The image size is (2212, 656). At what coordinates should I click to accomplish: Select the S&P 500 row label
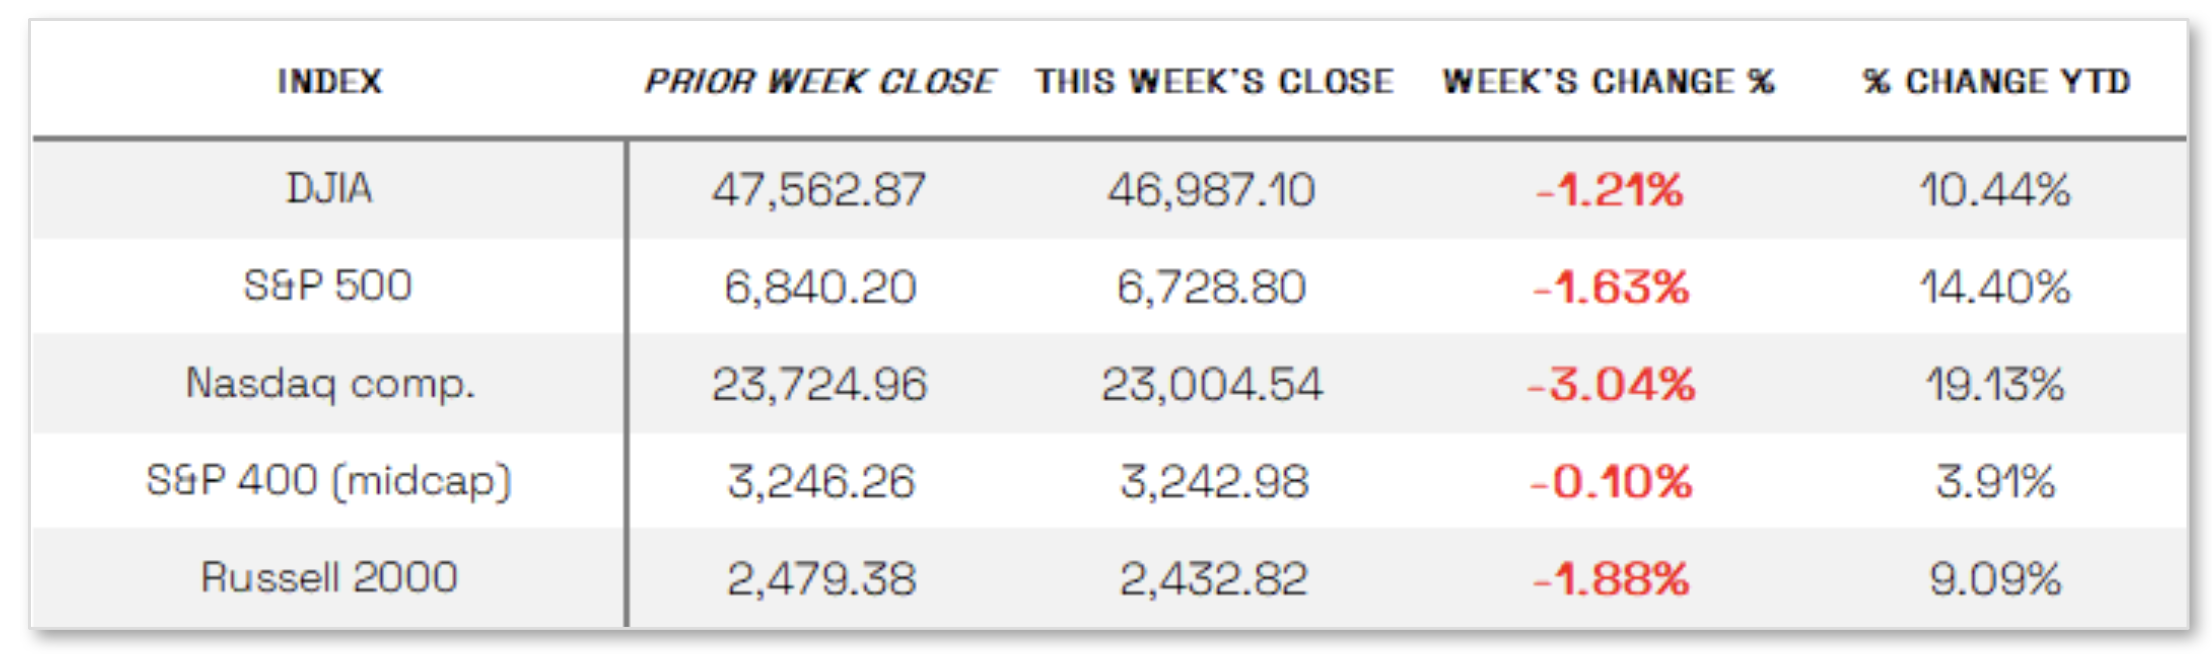pyautogui.click(x=328, y=286)
